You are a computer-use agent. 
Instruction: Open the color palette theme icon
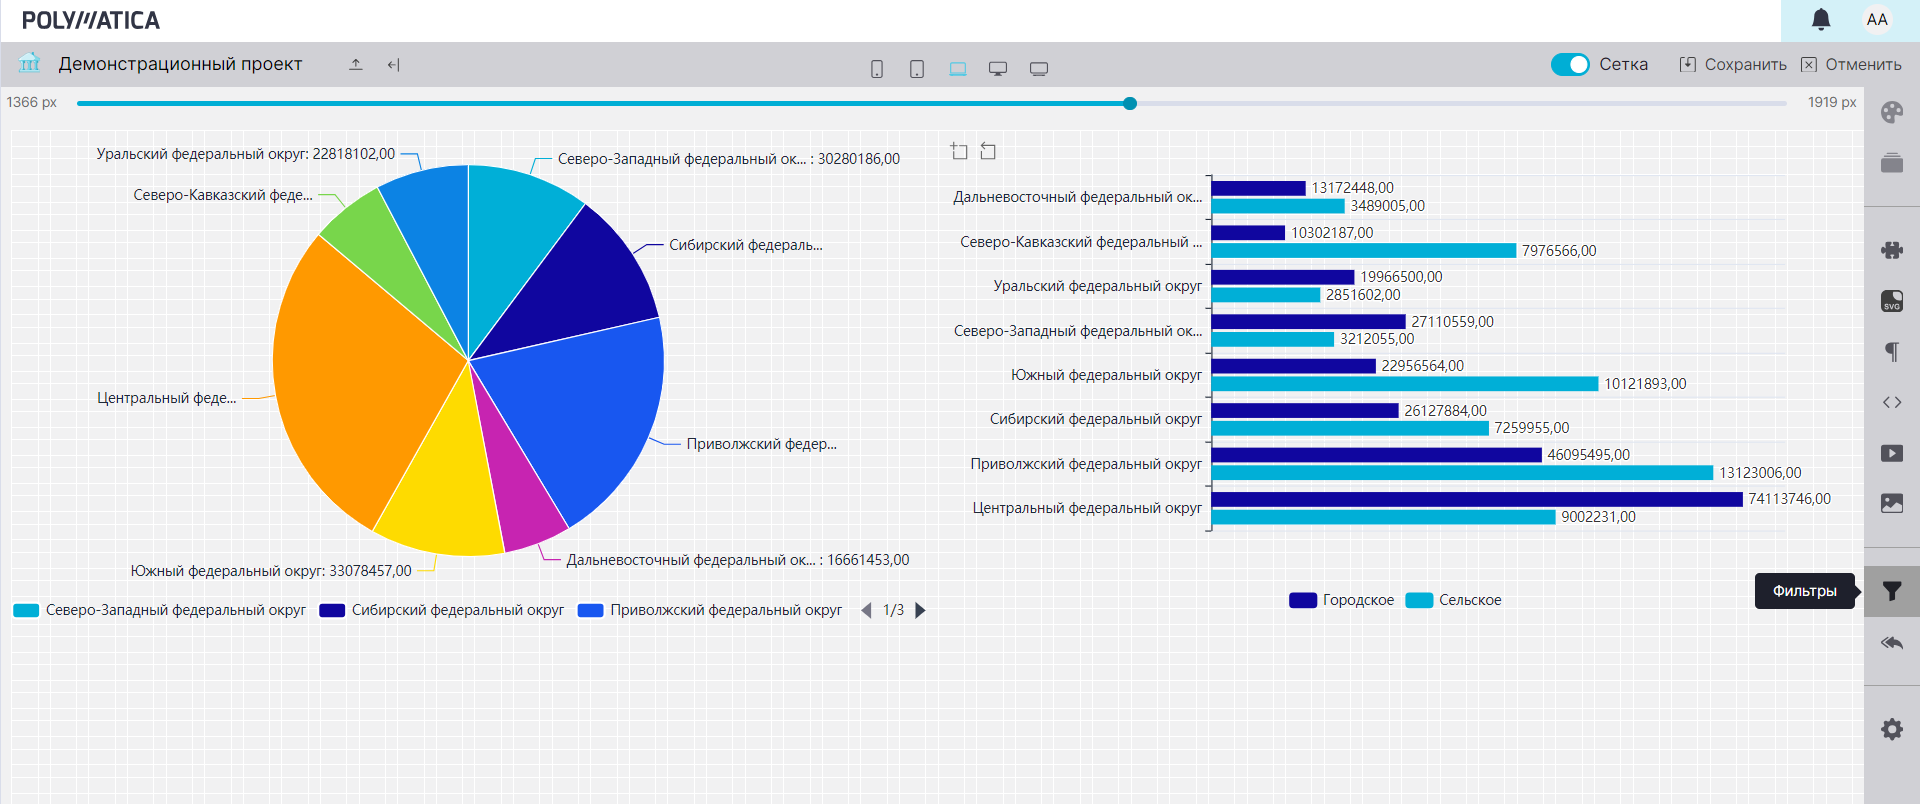[1891, 112]
